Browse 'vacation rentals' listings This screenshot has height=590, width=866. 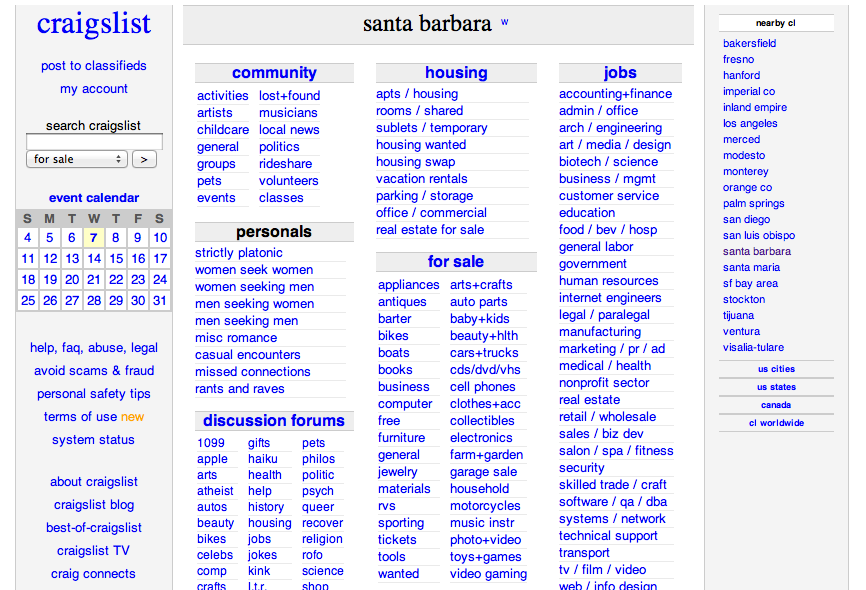(422, 179)
